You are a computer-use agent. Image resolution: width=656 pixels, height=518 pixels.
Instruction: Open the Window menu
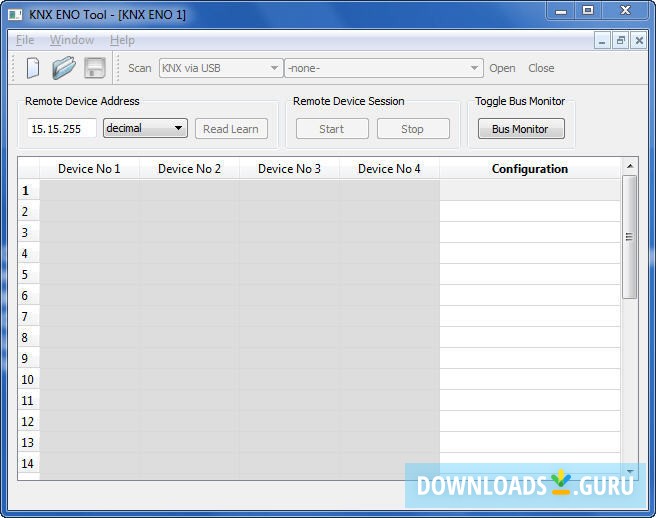[72, 40]
